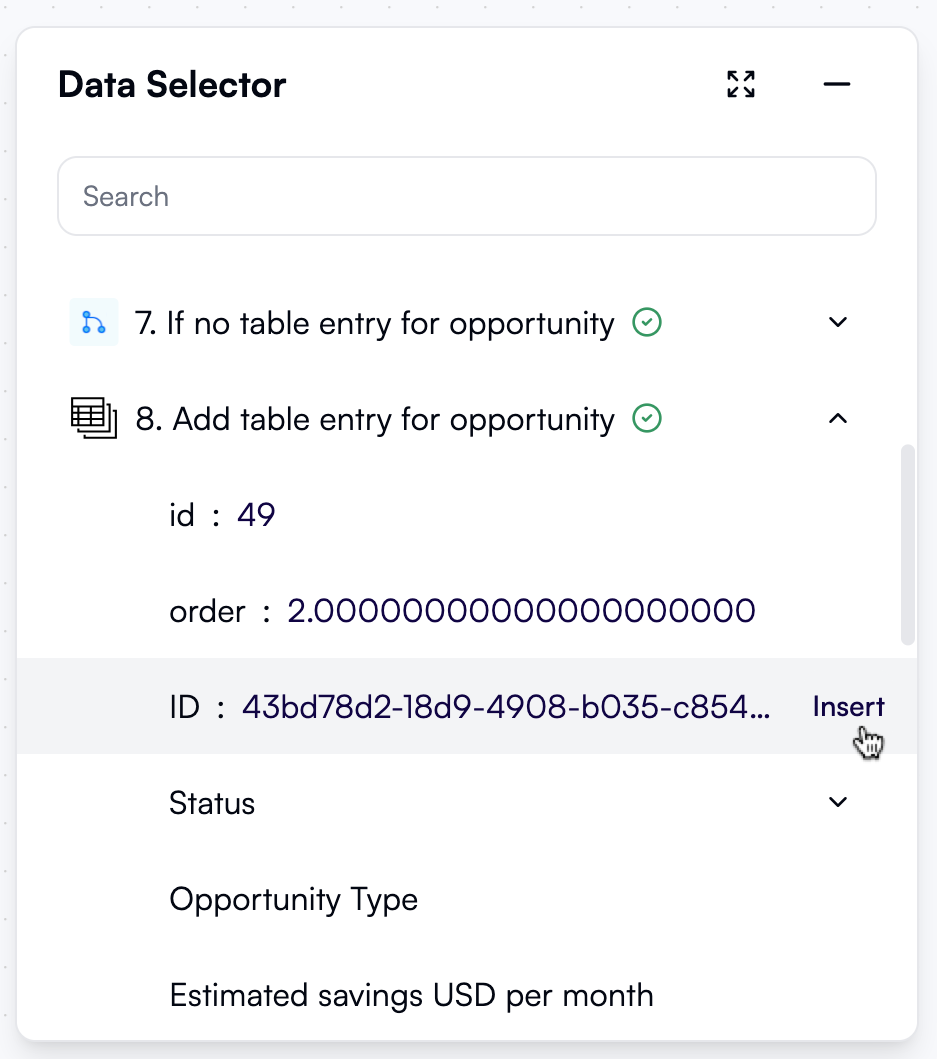The width and height of the screenshot is (937, 1059).
Task: Select Estimated savings USD per month row
Action: [x=411, y=995]
